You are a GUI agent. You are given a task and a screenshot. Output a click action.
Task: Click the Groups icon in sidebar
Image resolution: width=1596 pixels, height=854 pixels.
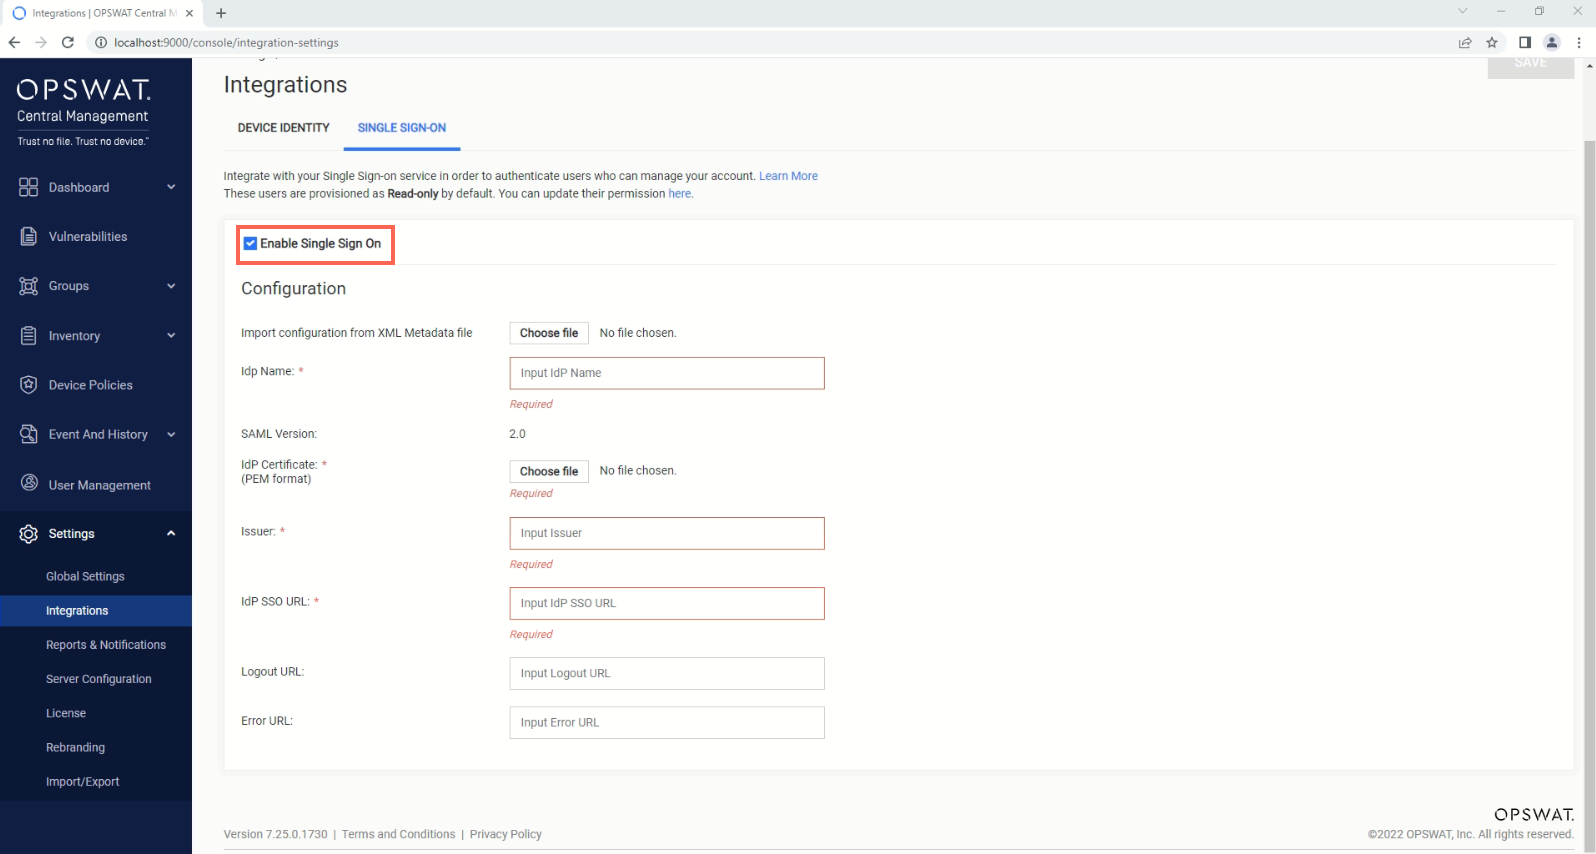[28, 286]
